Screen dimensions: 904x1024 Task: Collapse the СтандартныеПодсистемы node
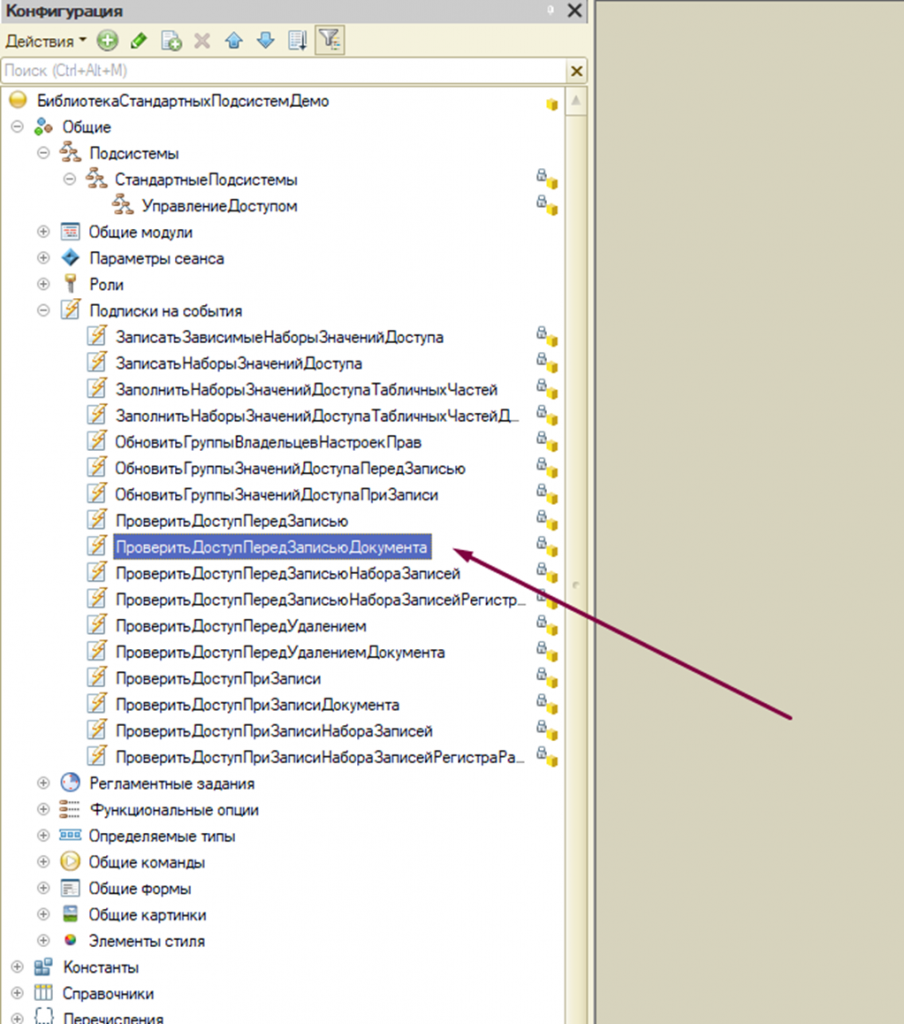tap(70, 179)
